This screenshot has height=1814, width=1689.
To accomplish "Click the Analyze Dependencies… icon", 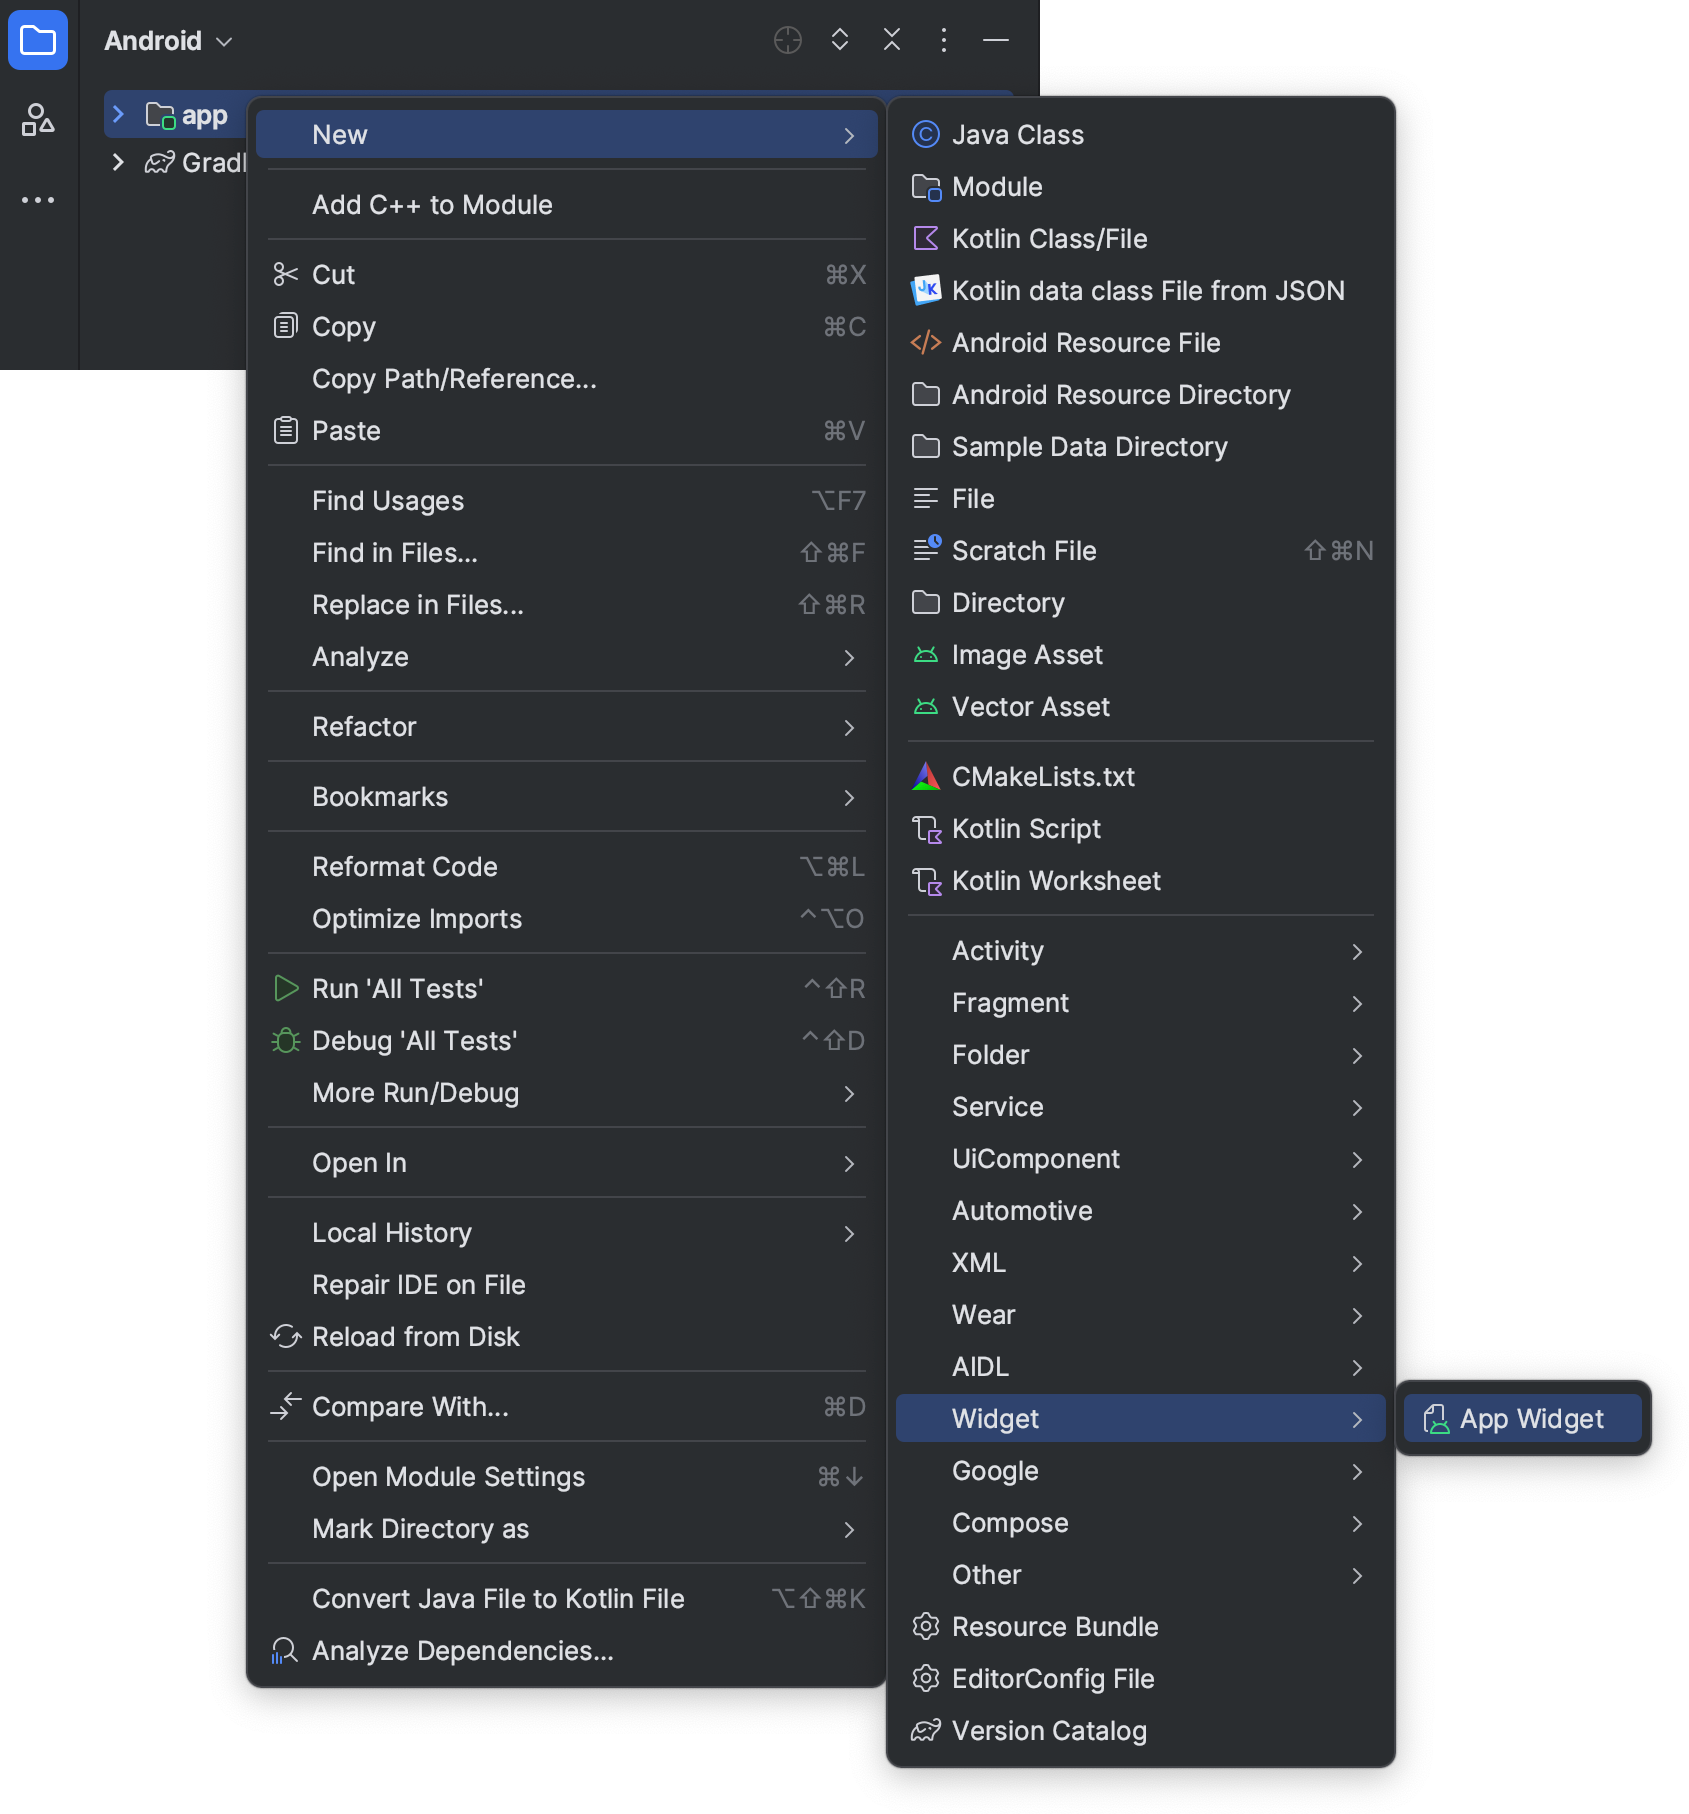I will 285,1650.
